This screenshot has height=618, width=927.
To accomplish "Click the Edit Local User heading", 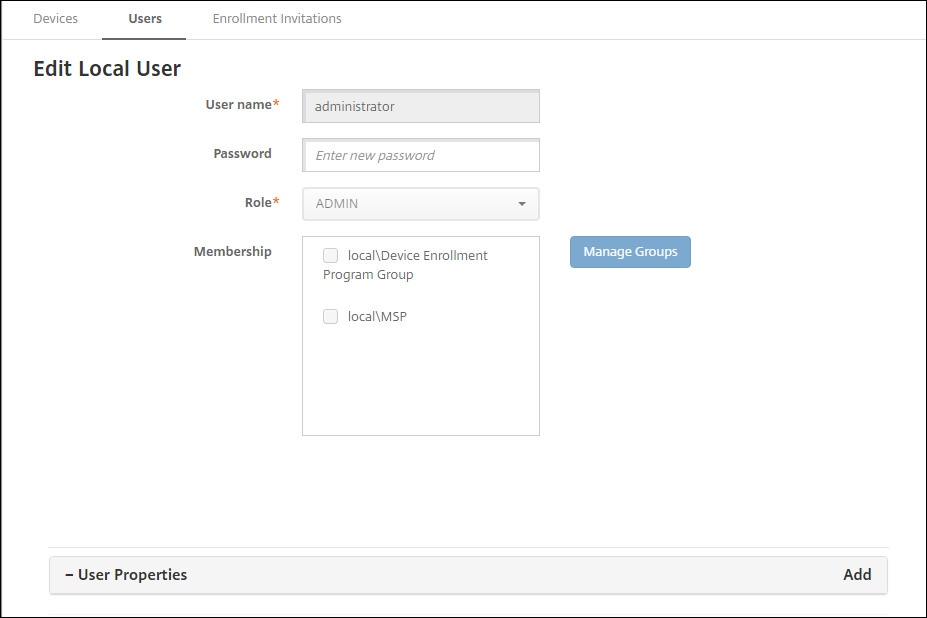I will [x=107, y=69].
